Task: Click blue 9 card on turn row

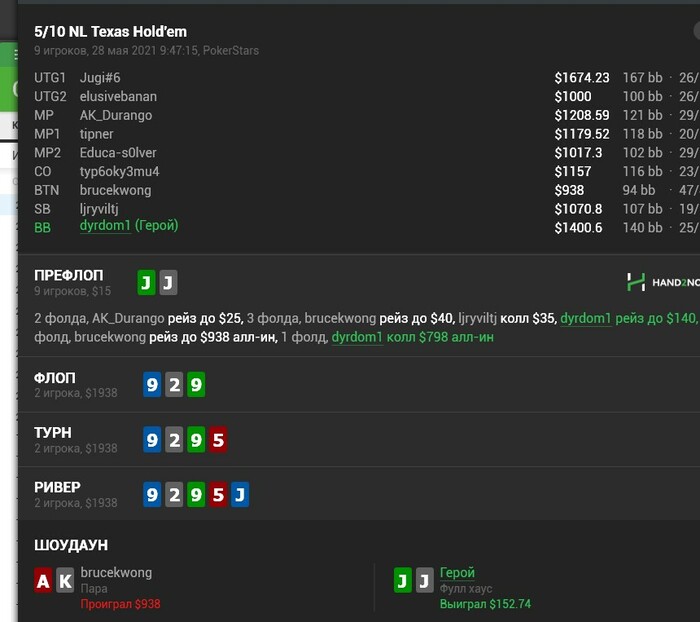Action: [152, 440]
